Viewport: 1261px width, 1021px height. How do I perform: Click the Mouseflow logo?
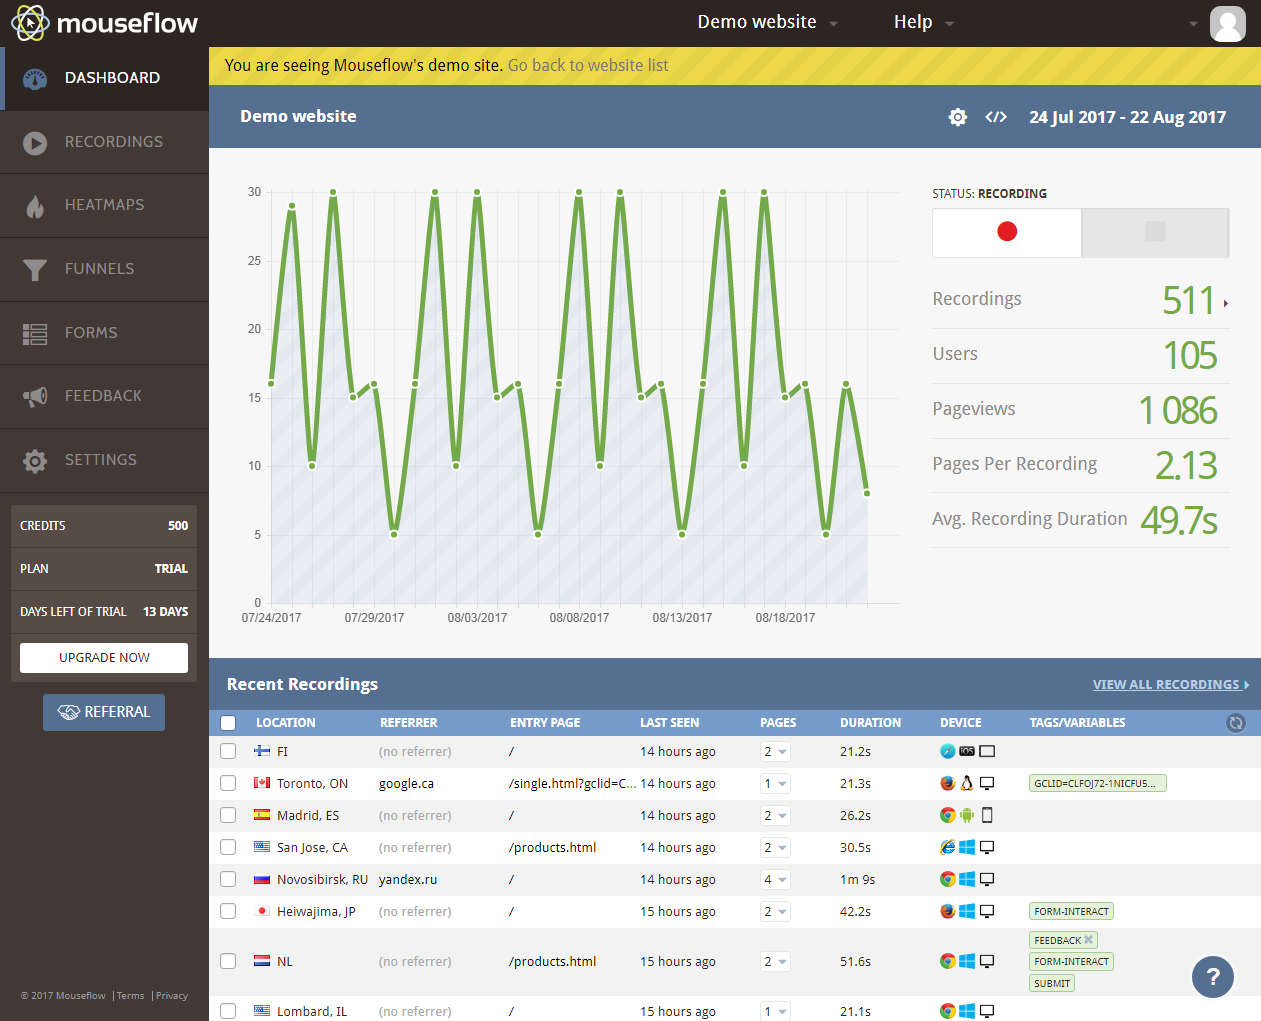pyautogui.click(x=105, y=23)
